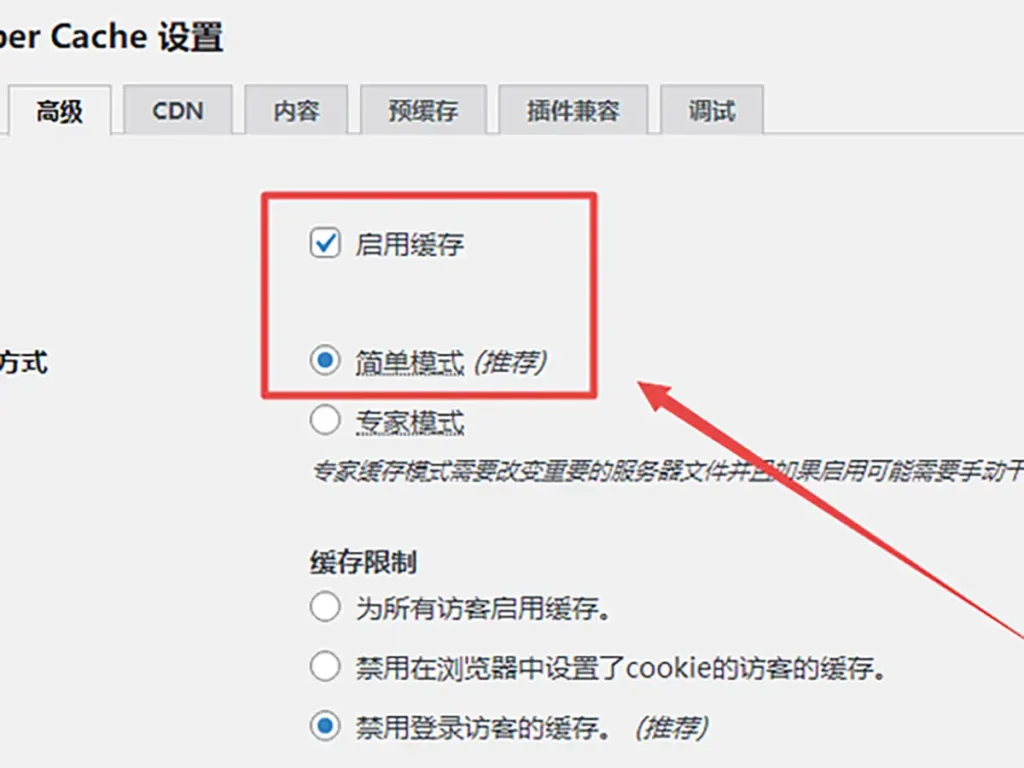1024x768 pixels.
Task: Switch to the 内容 tab
Action: (296, 110)
